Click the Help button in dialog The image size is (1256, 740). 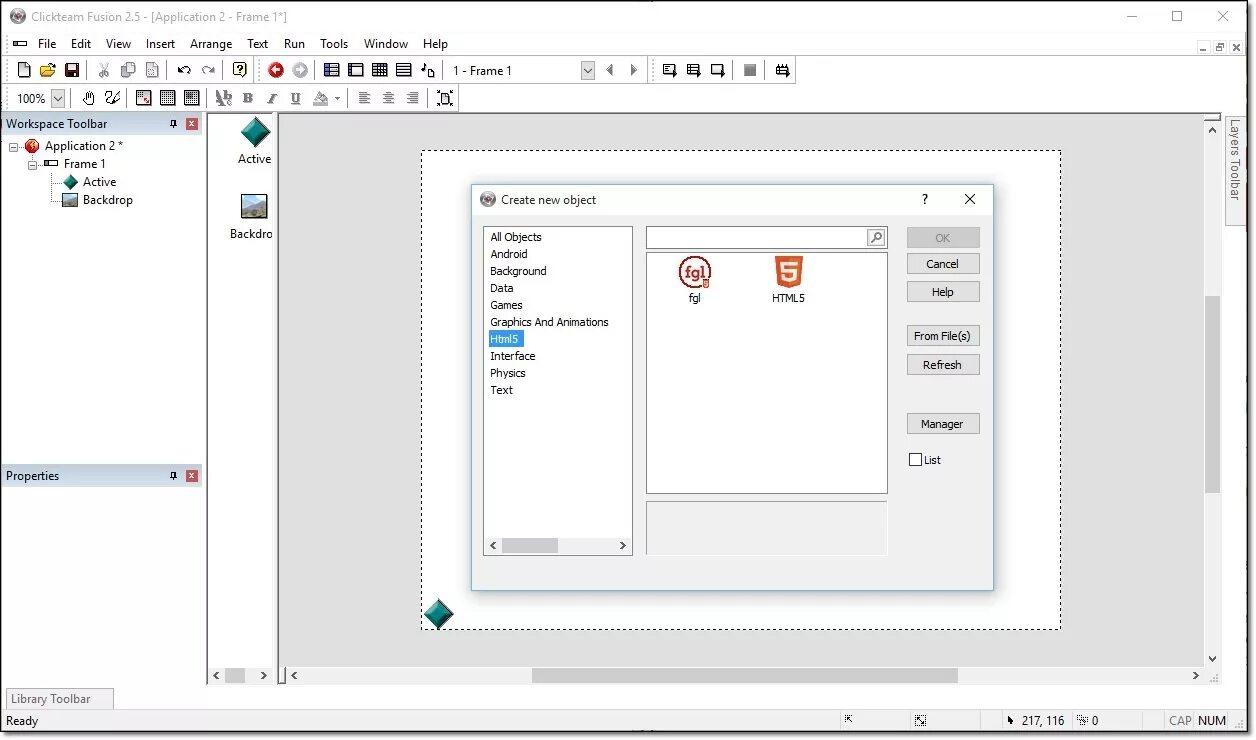[943, 292]
